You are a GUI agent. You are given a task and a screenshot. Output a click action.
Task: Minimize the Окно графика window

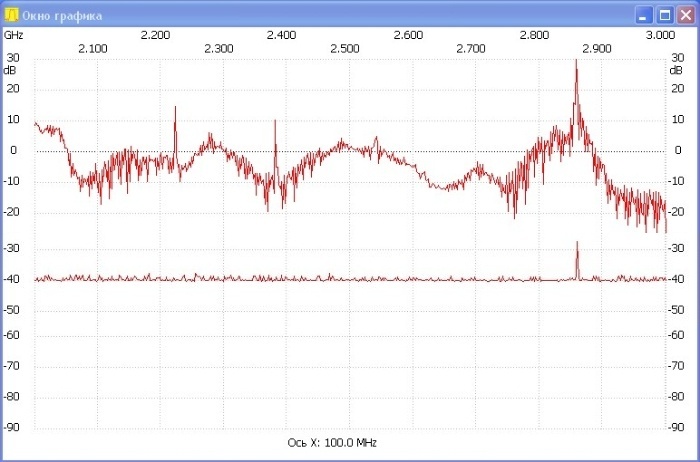coord(643,16)
